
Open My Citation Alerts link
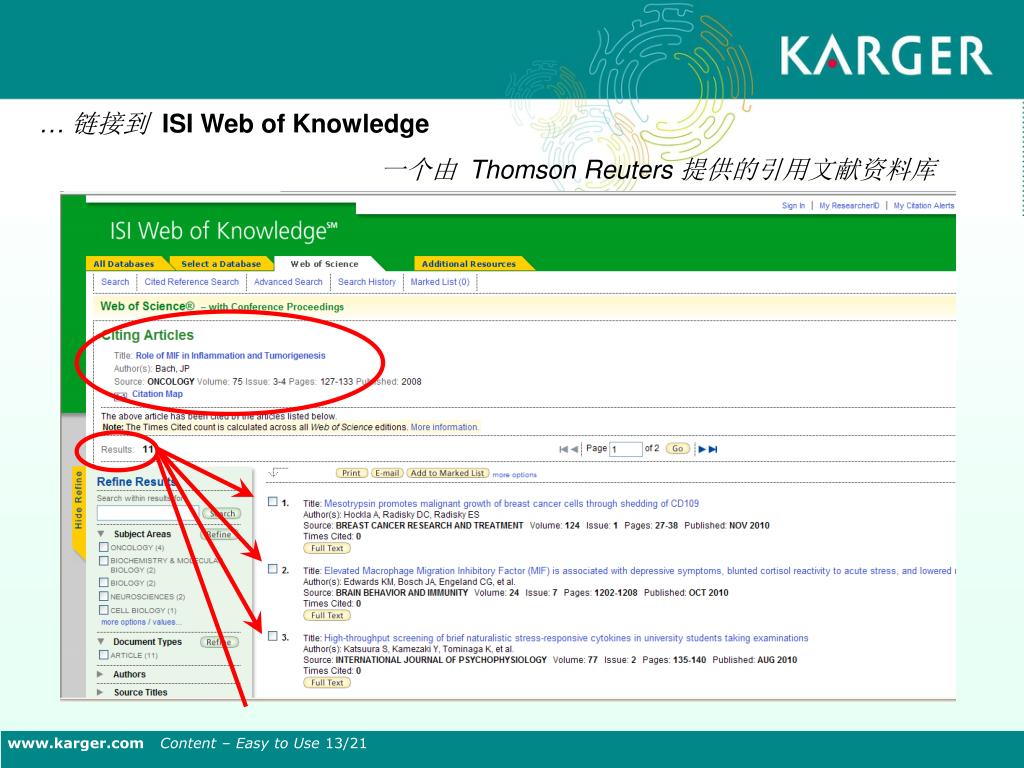click(924, 206)
